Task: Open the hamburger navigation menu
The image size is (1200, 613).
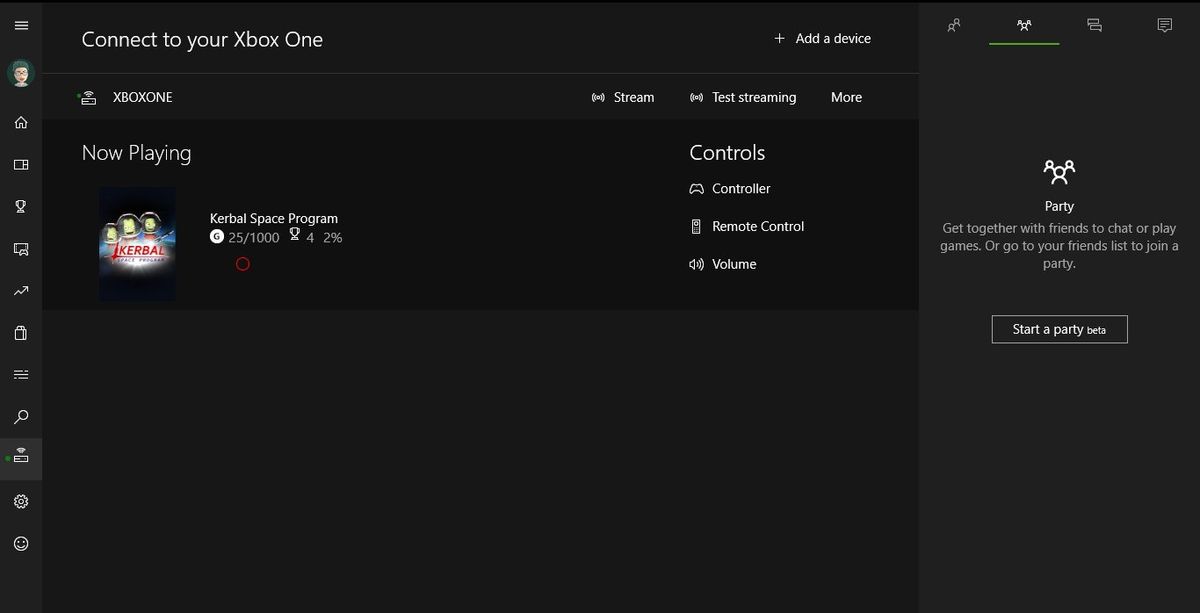Action: [x=21, y=25]
